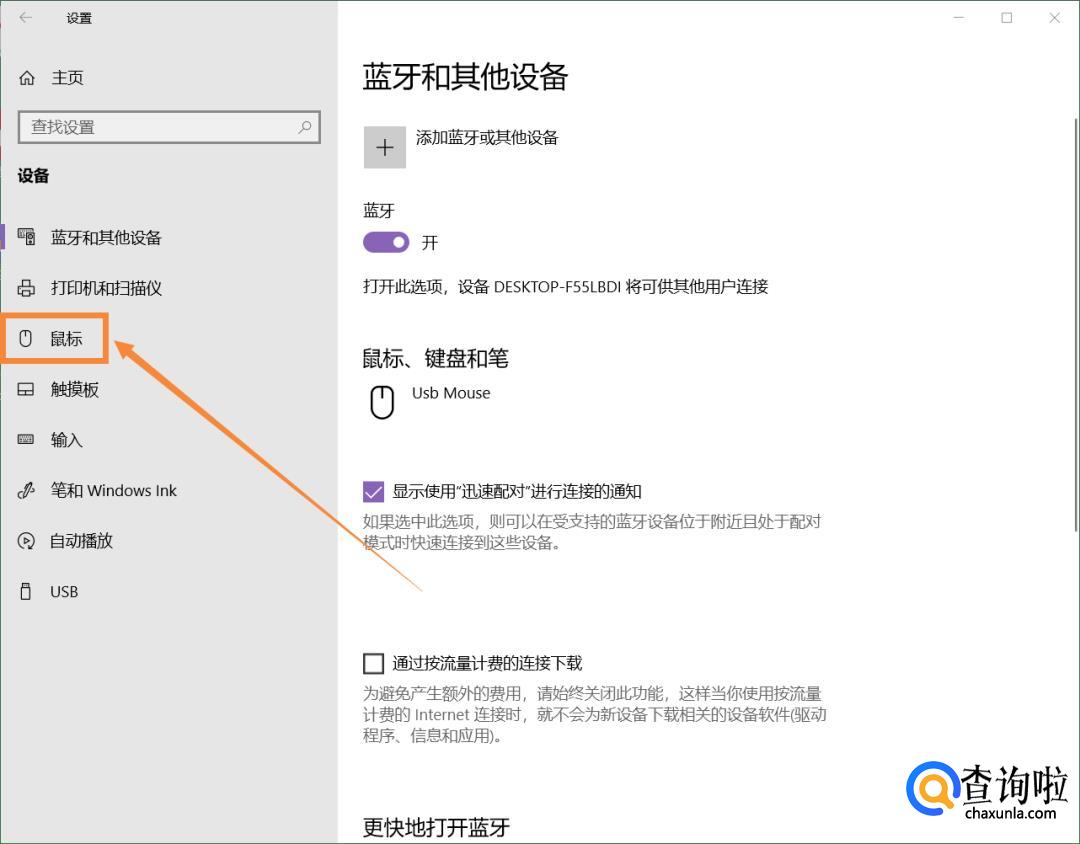Enable 通过按流量计费的连接下载 checkbox
1080x844 pixels.
(373, 663)
